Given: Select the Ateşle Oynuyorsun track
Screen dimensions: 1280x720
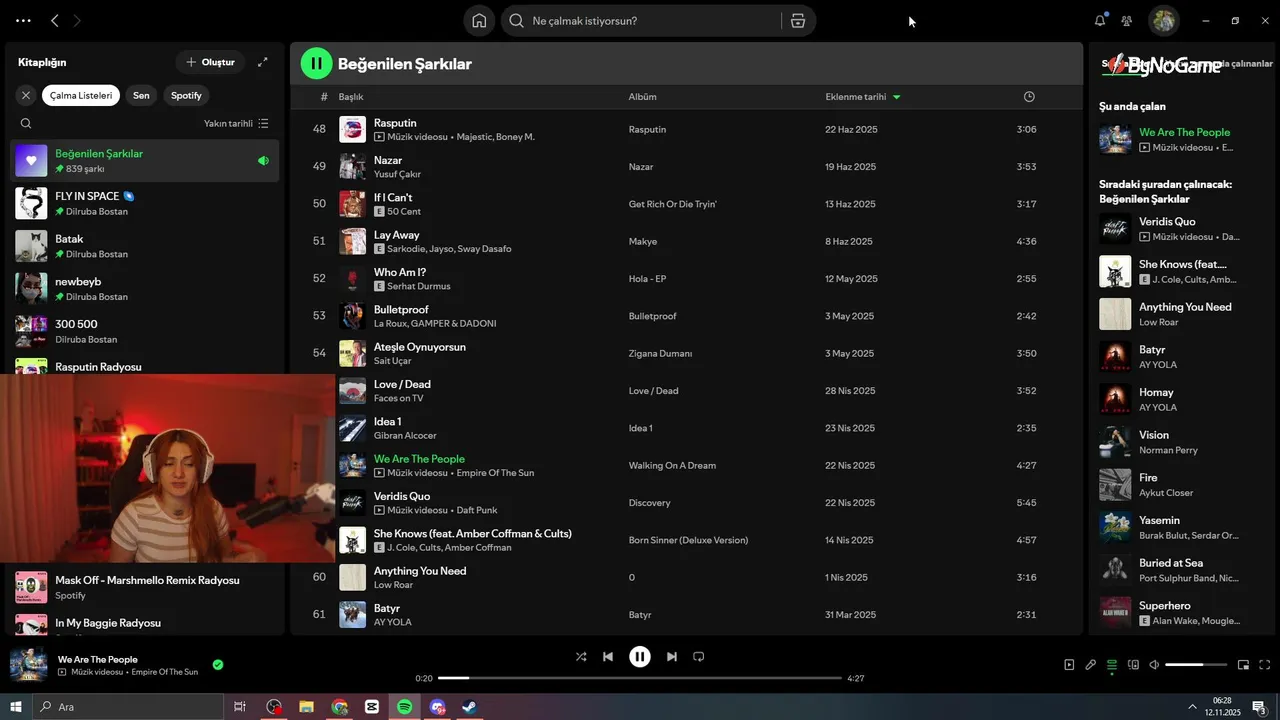Looking at the screenshot, I should point(686,353).
